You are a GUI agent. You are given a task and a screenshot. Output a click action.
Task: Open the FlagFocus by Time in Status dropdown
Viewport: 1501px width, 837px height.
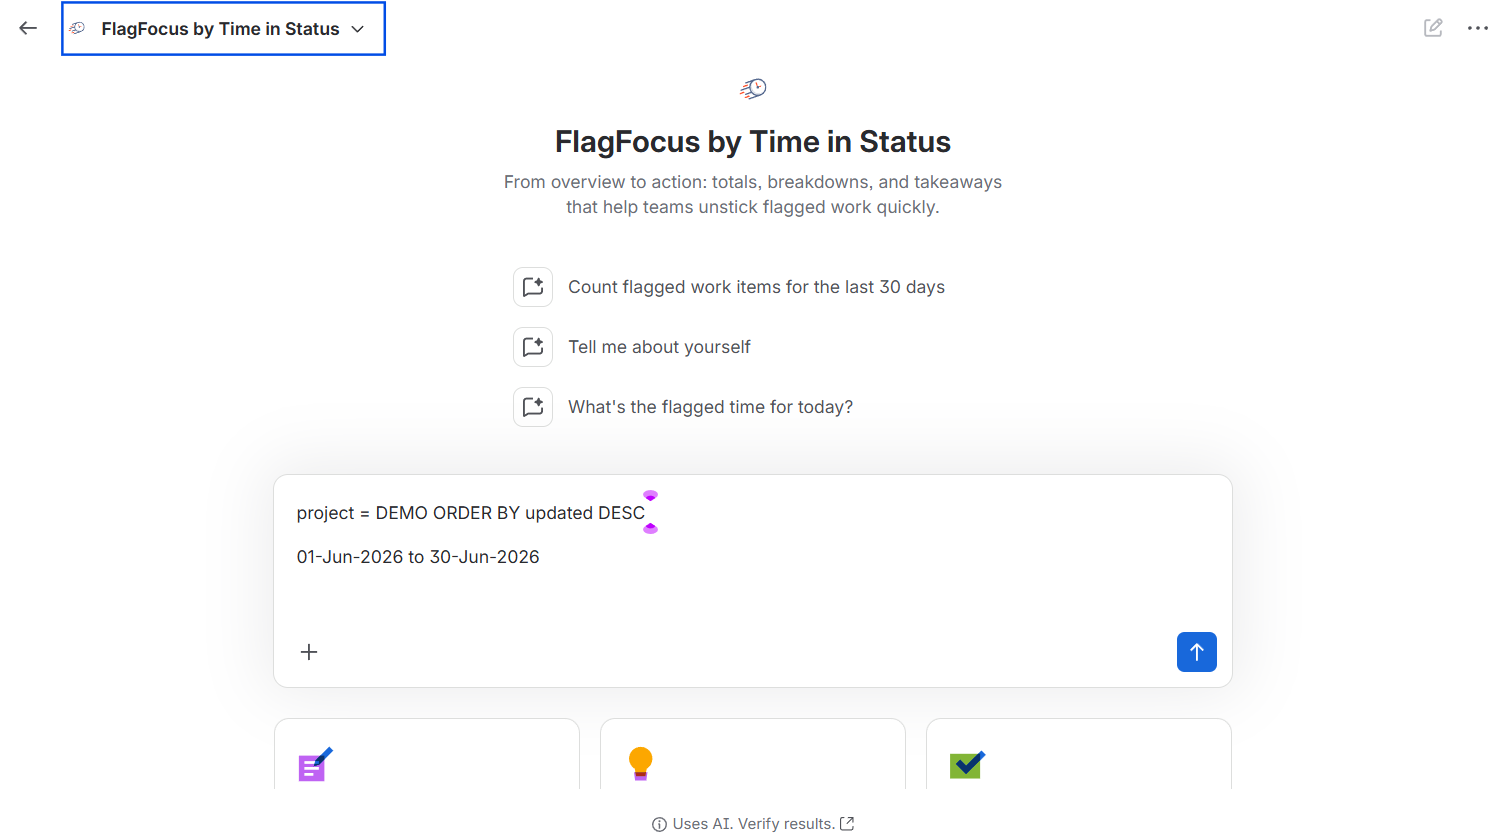click(223, 29)
